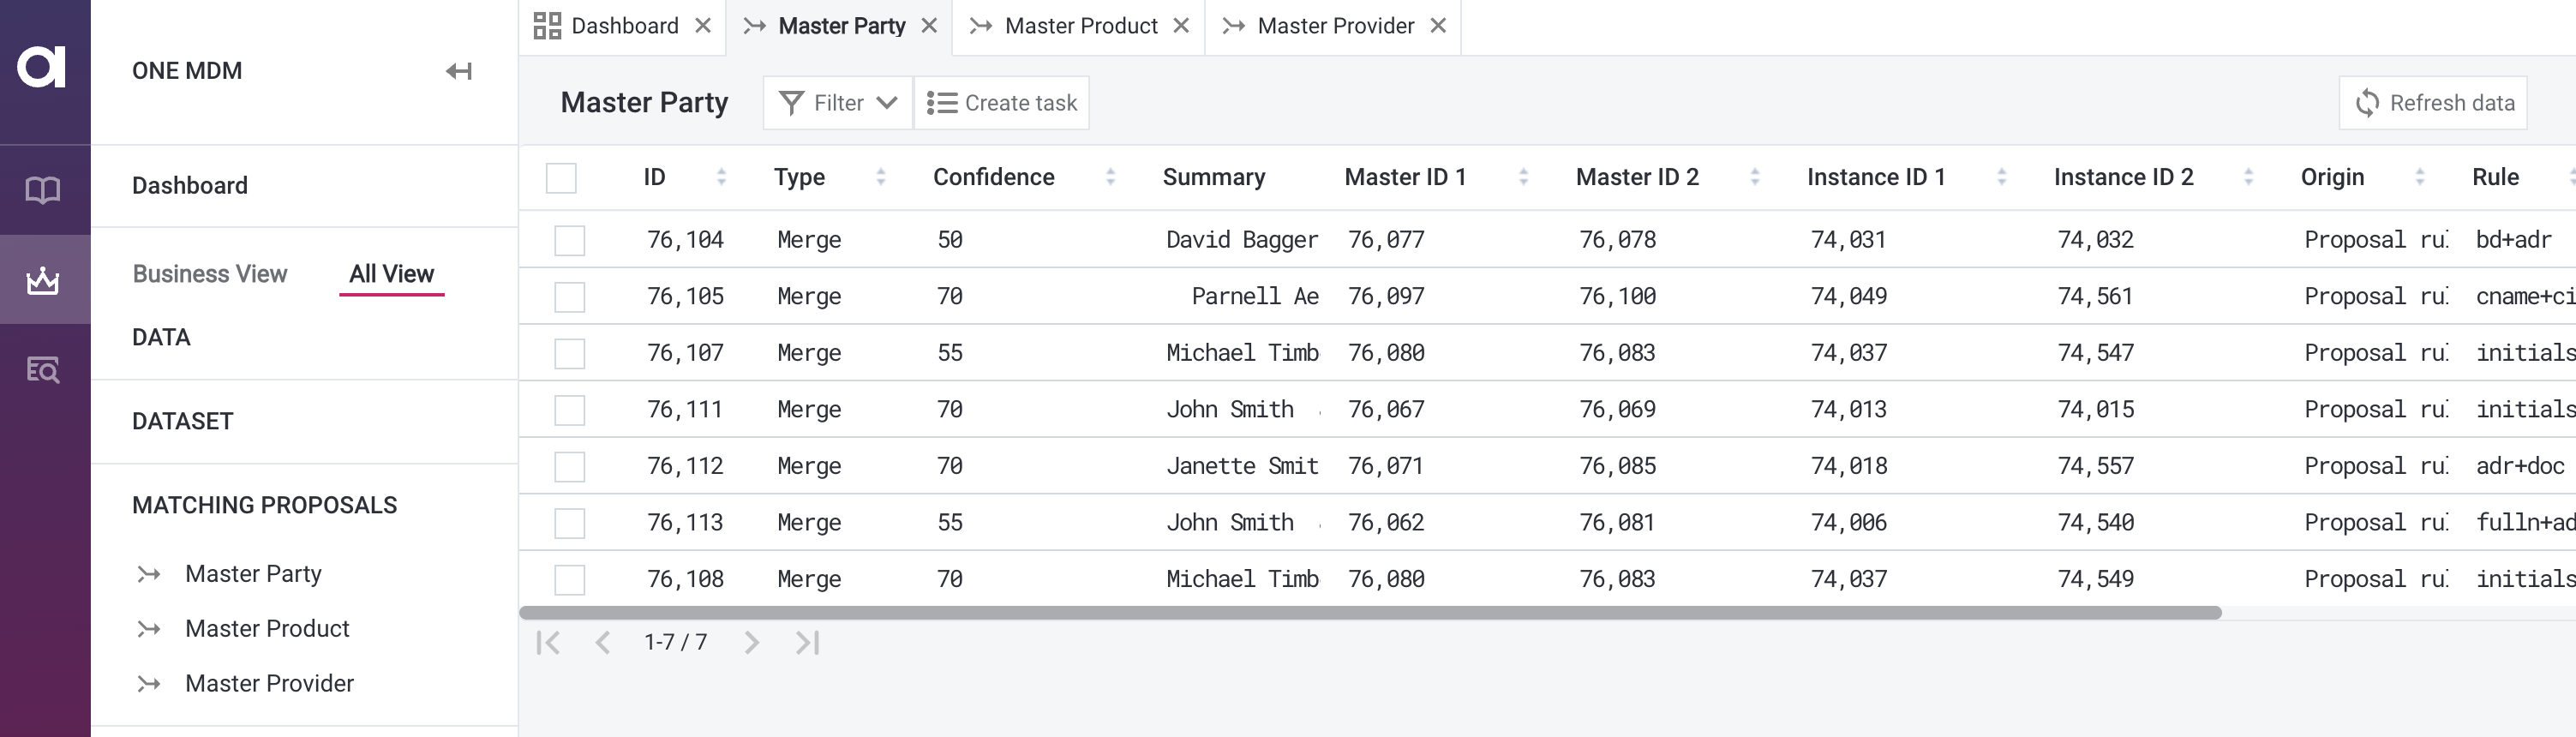Go to the last page of results
Screen dimensions: 2576x737
[x=807, y=642]
